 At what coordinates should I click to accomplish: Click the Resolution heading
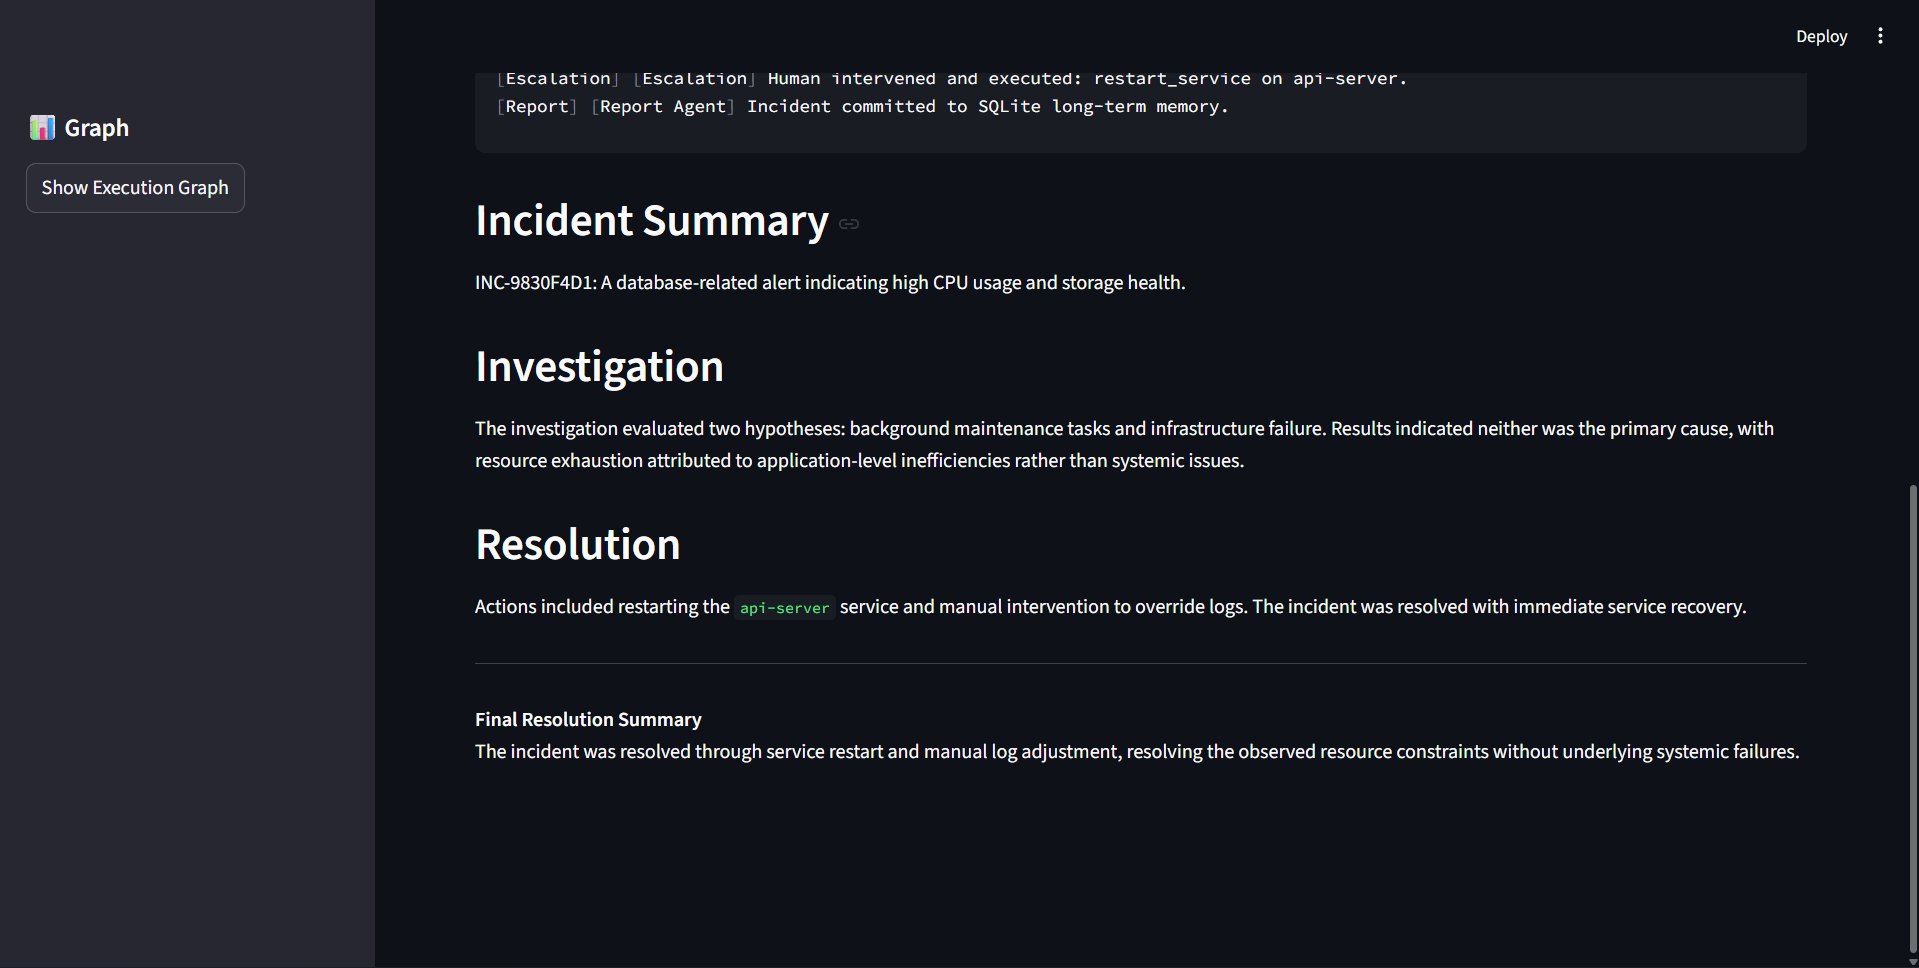click(x=577, y=545)
